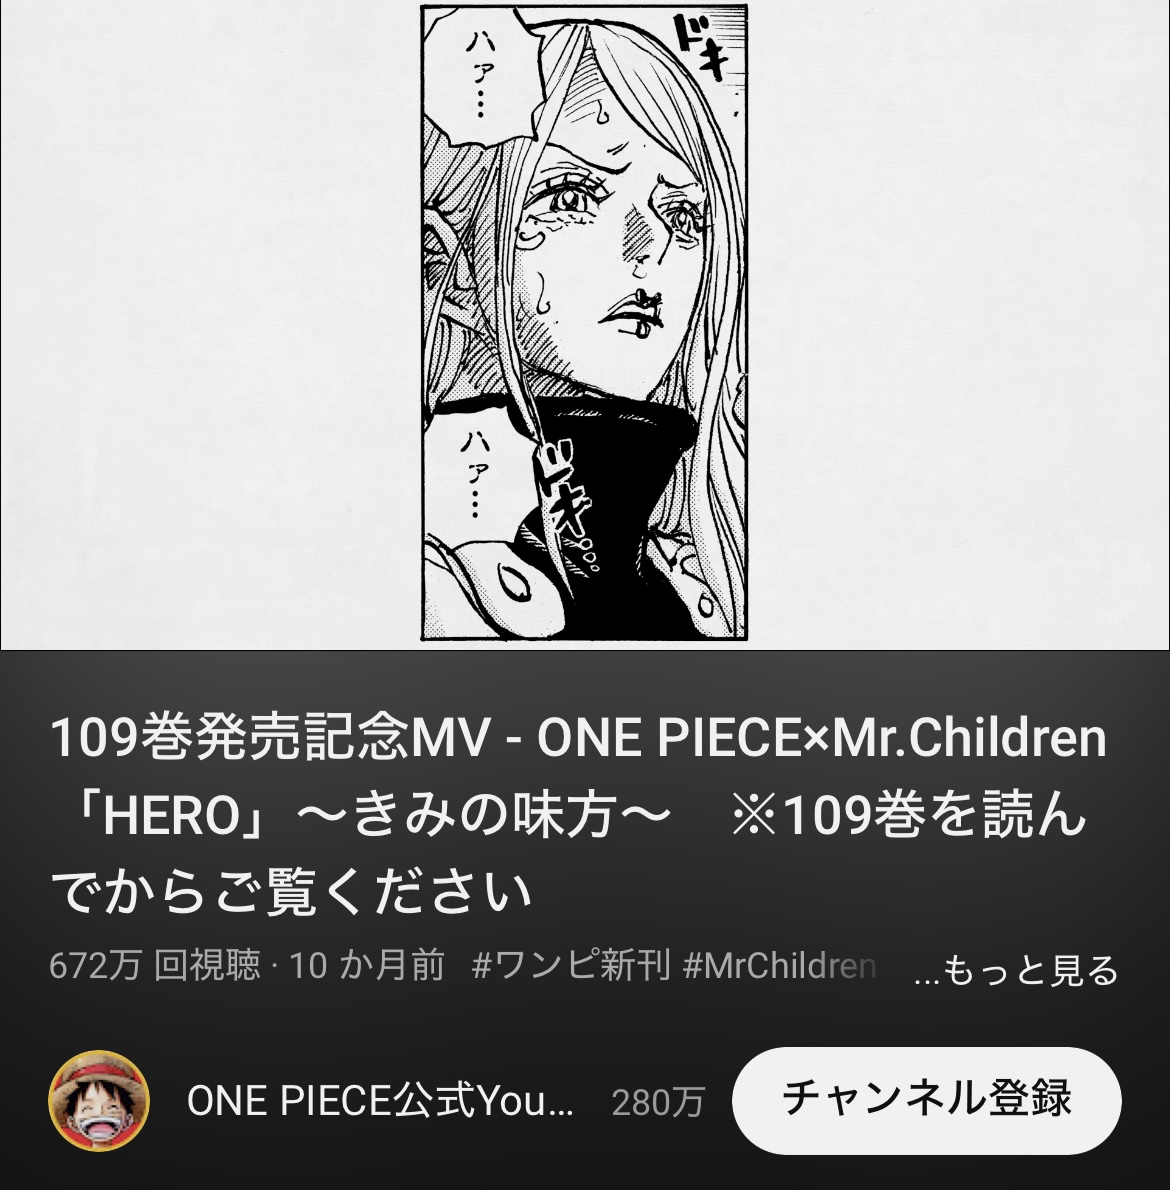Click the 10 か月前 upload date text

click(x=366, y=966)
